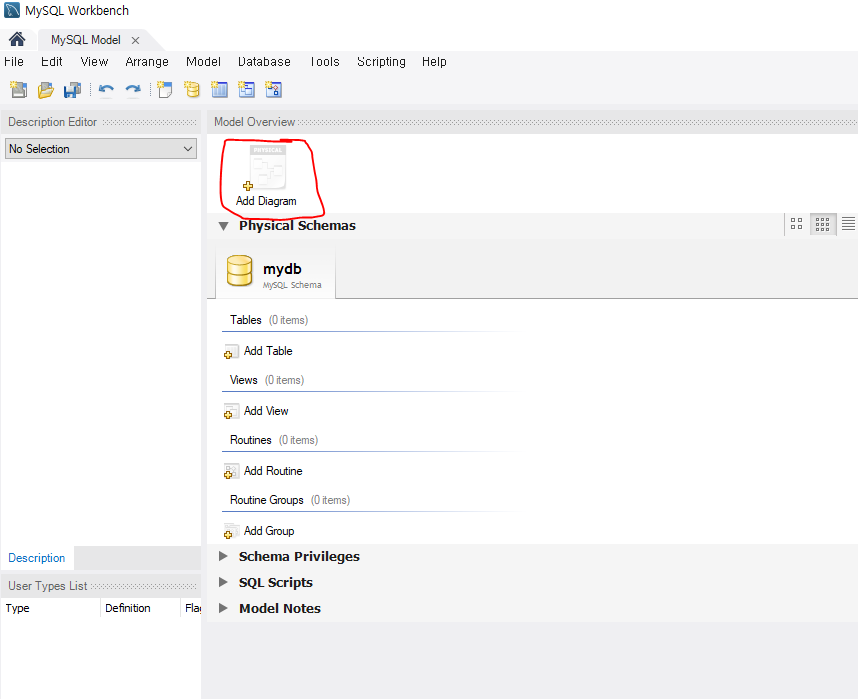This screenshot has height=699, width=858.
Task: Expand the SQL Scripts section
Action: 223,582
